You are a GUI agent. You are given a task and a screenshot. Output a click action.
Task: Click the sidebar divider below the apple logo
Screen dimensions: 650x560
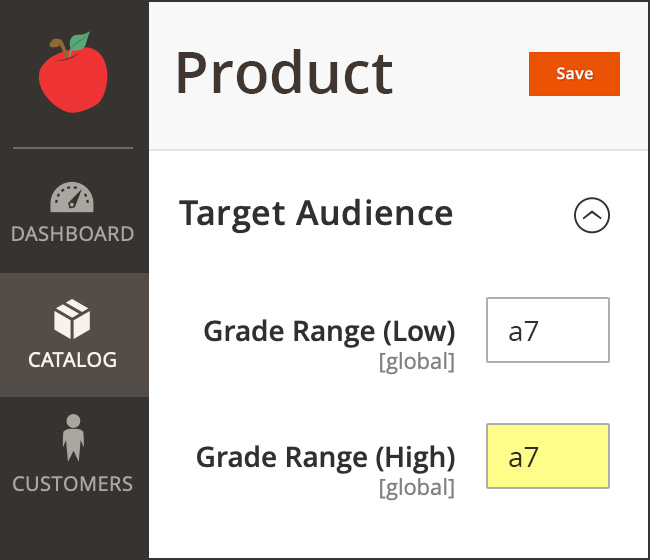coord(72,148)
